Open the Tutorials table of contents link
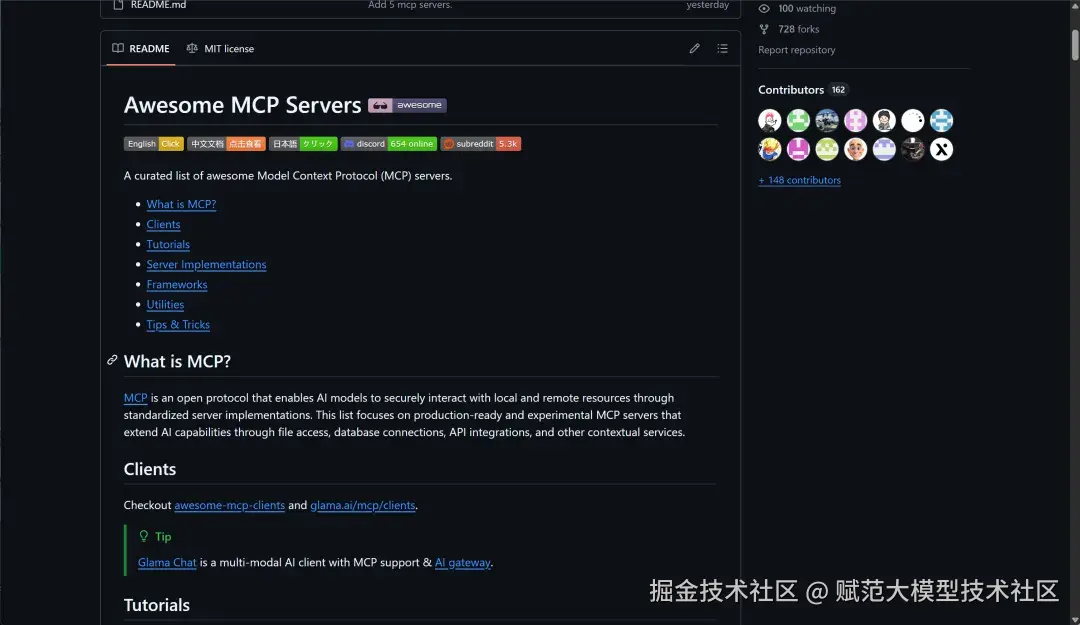The height and width of the screenshot is (625, 1080). (x=168, y=244)
